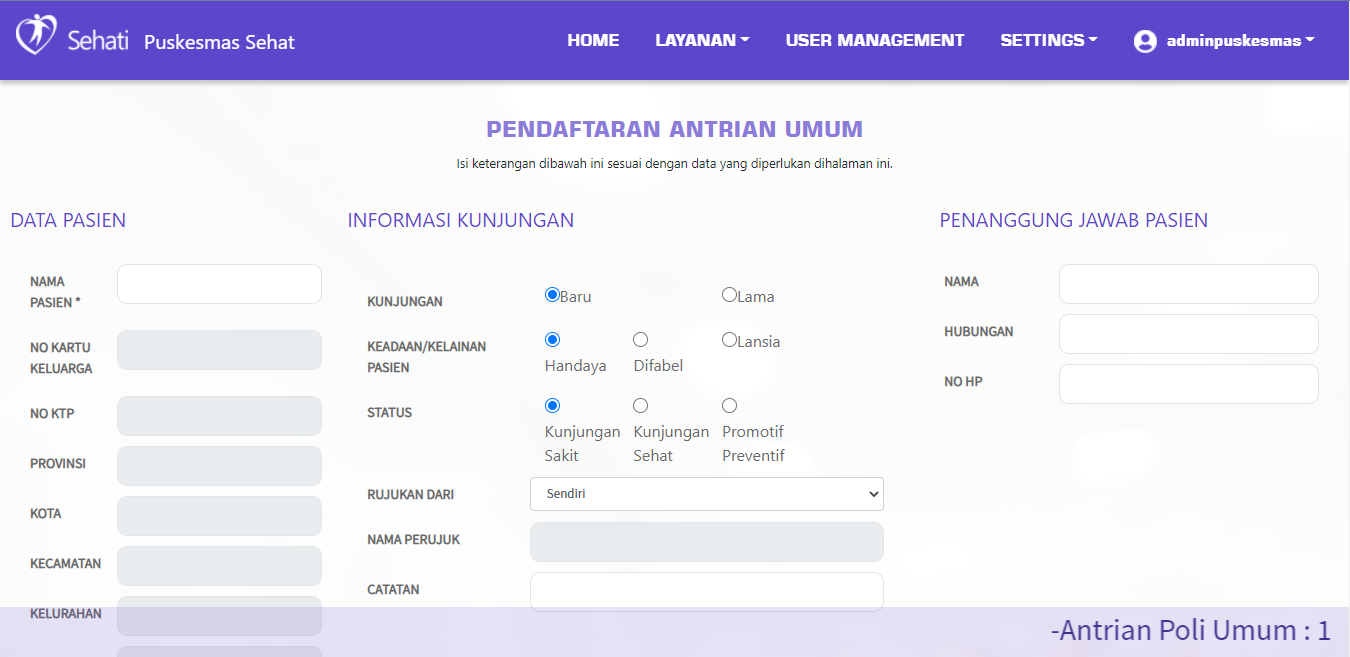Click the adminpuskesmas user avatar icon

coord(1145,41)
